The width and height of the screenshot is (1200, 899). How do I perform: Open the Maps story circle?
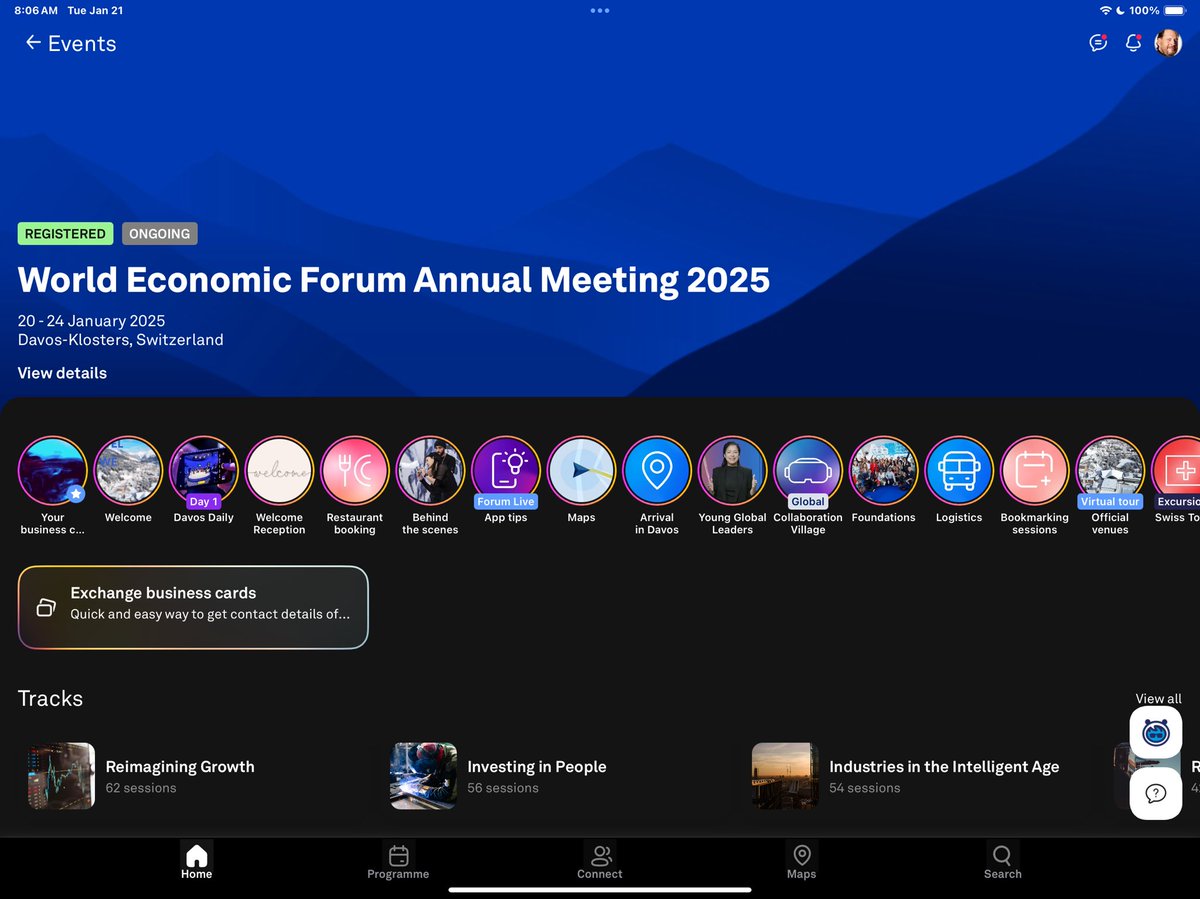click(x=581, y=470)
